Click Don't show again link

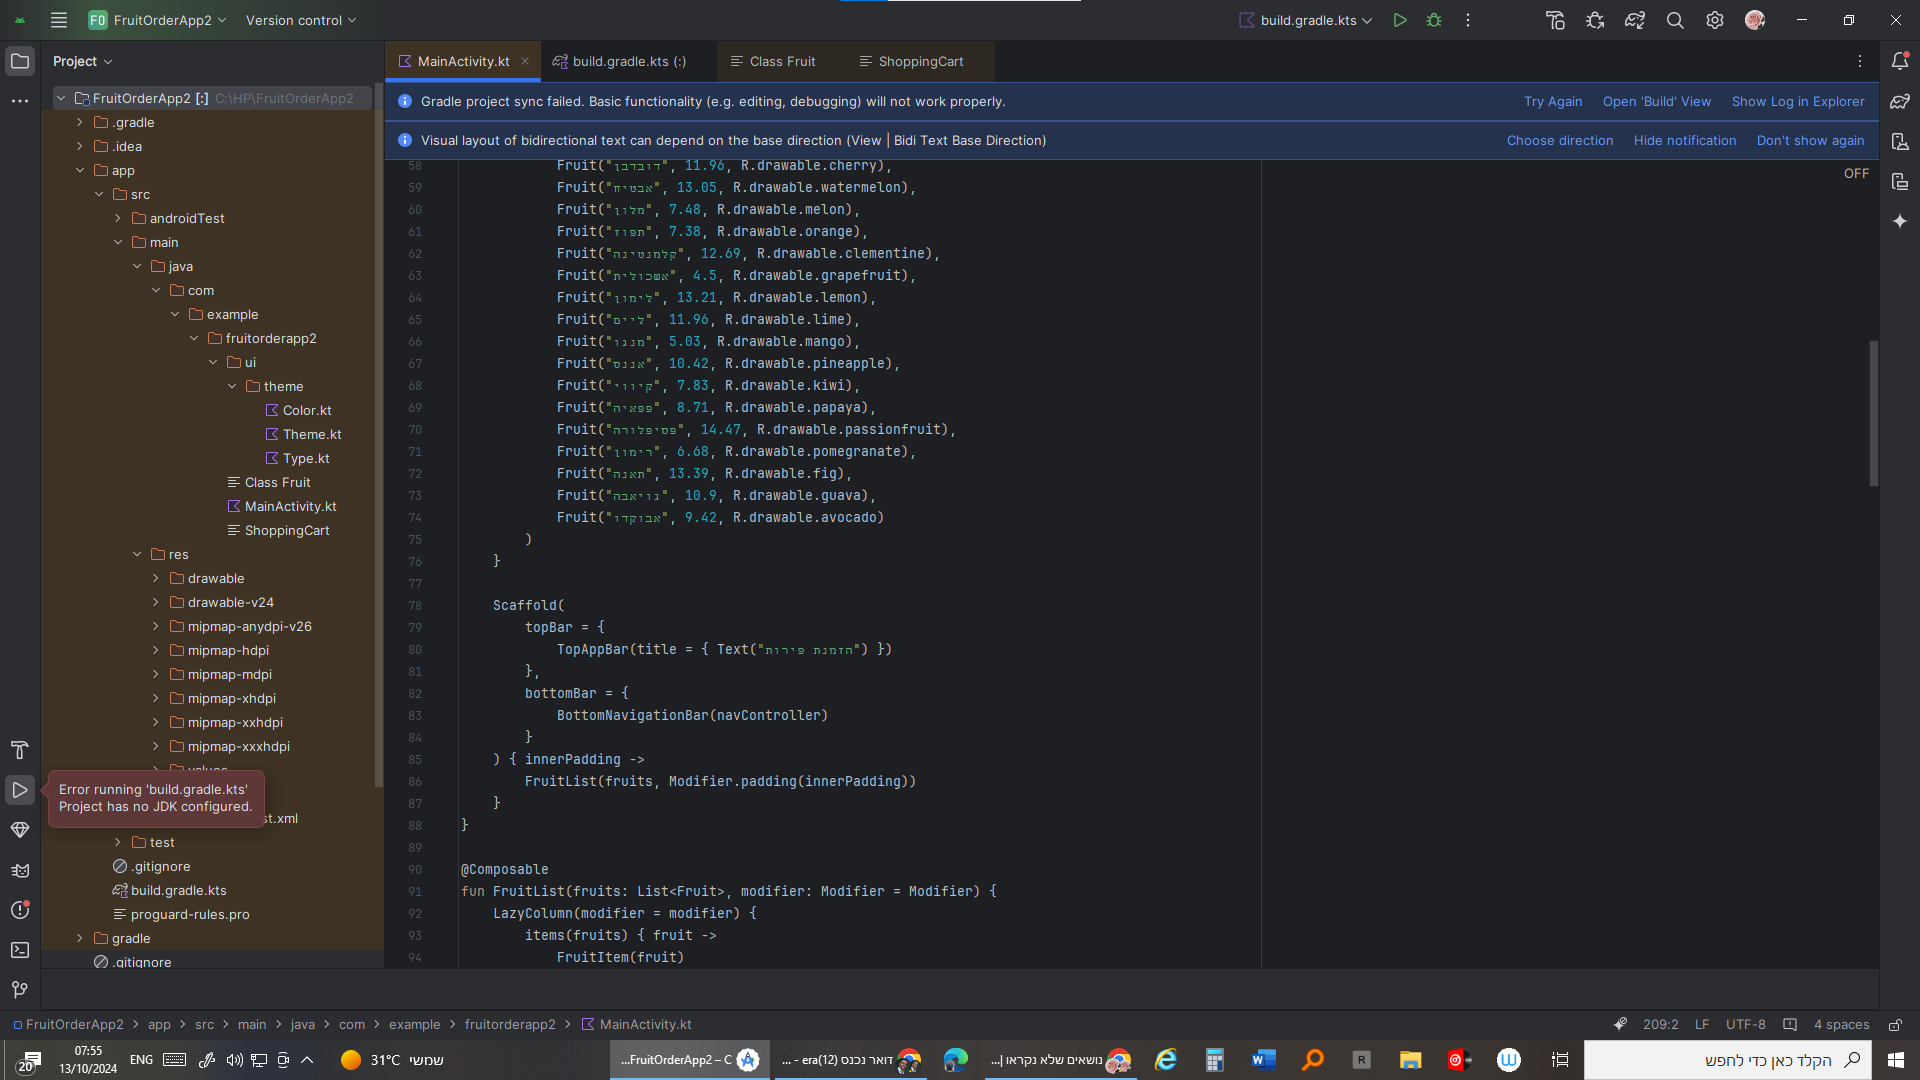(x=1810, y=140)
